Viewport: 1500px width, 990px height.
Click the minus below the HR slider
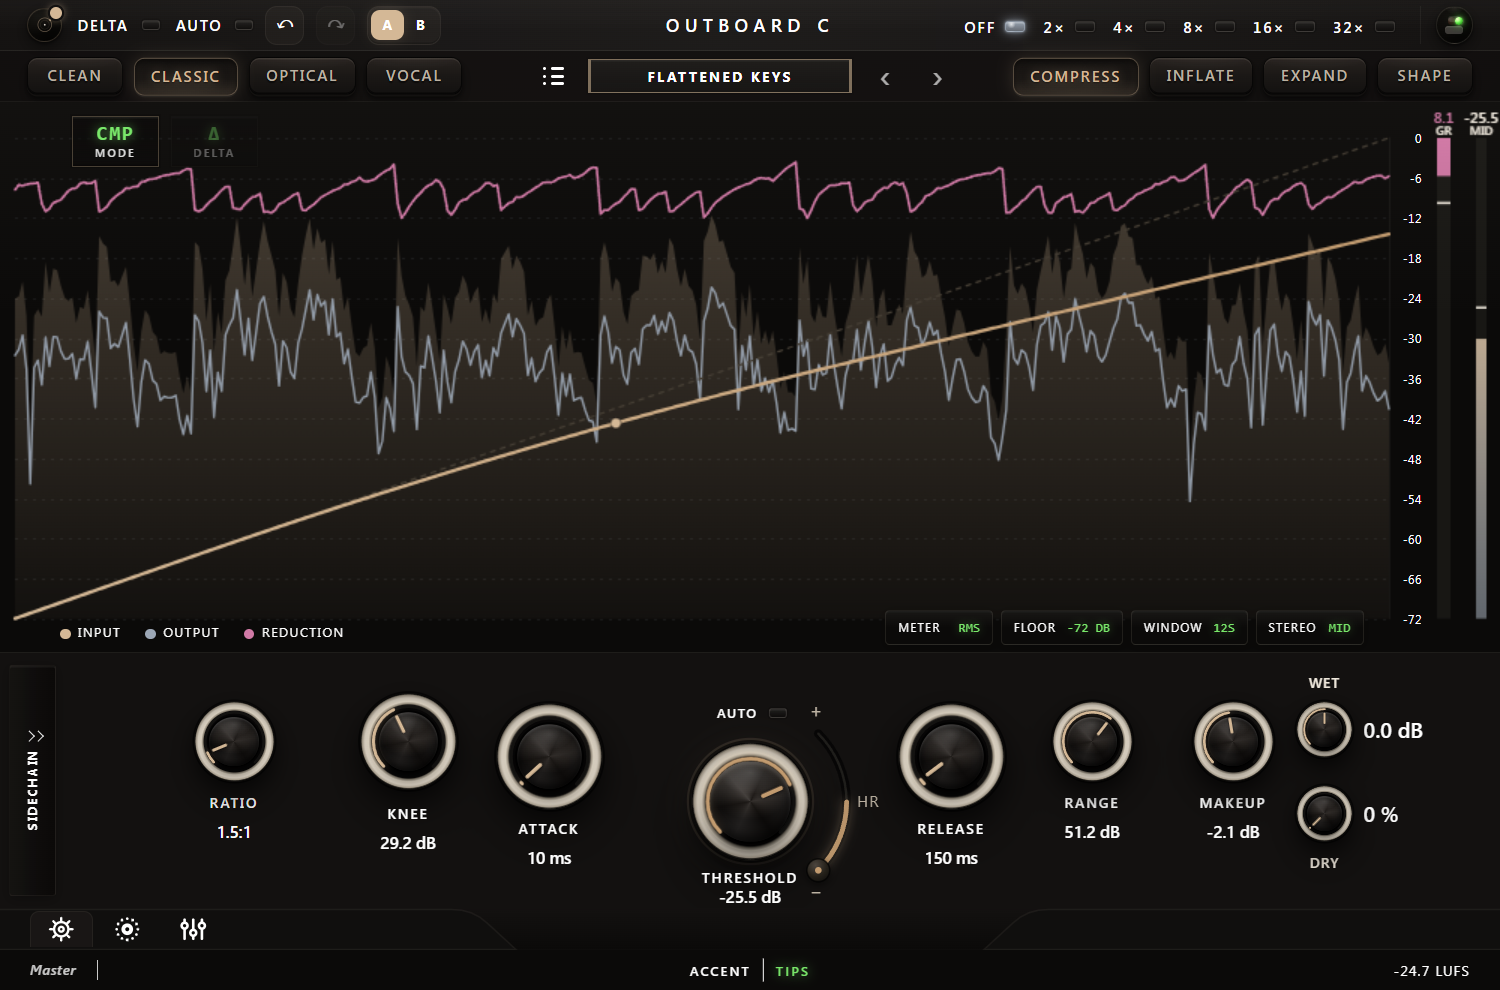816,892
